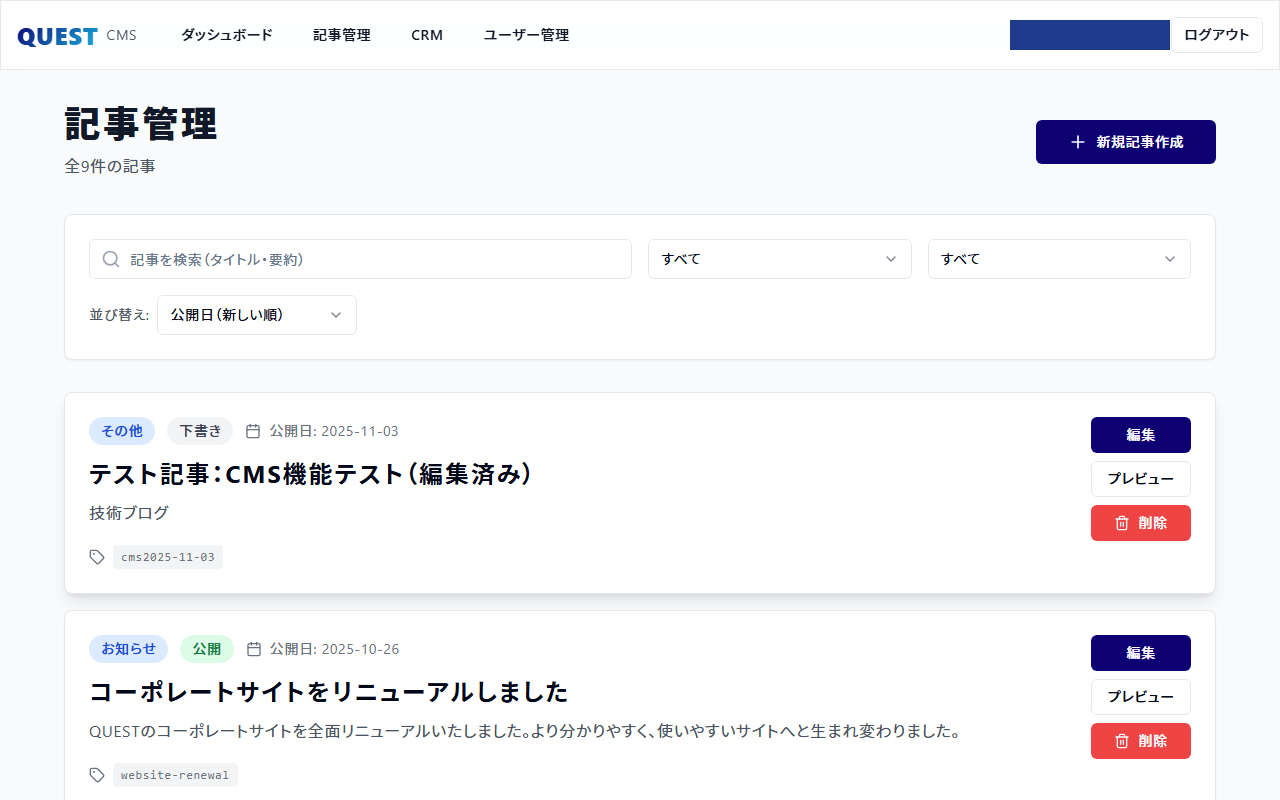The height and width of the screenshot is (800, 1280).
Task: Click the trash icon on the テスト記事 削除 button
Action: click(x=1122, y=522)
